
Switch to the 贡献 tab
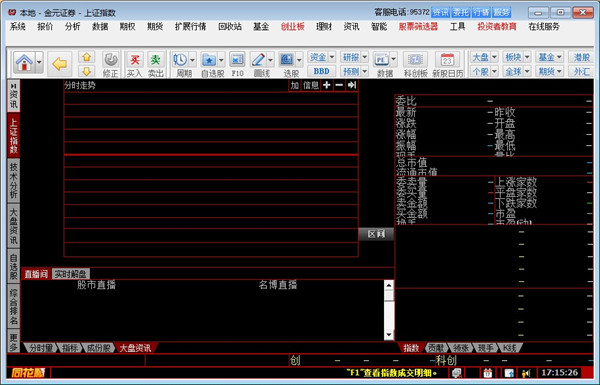[436, 347]
